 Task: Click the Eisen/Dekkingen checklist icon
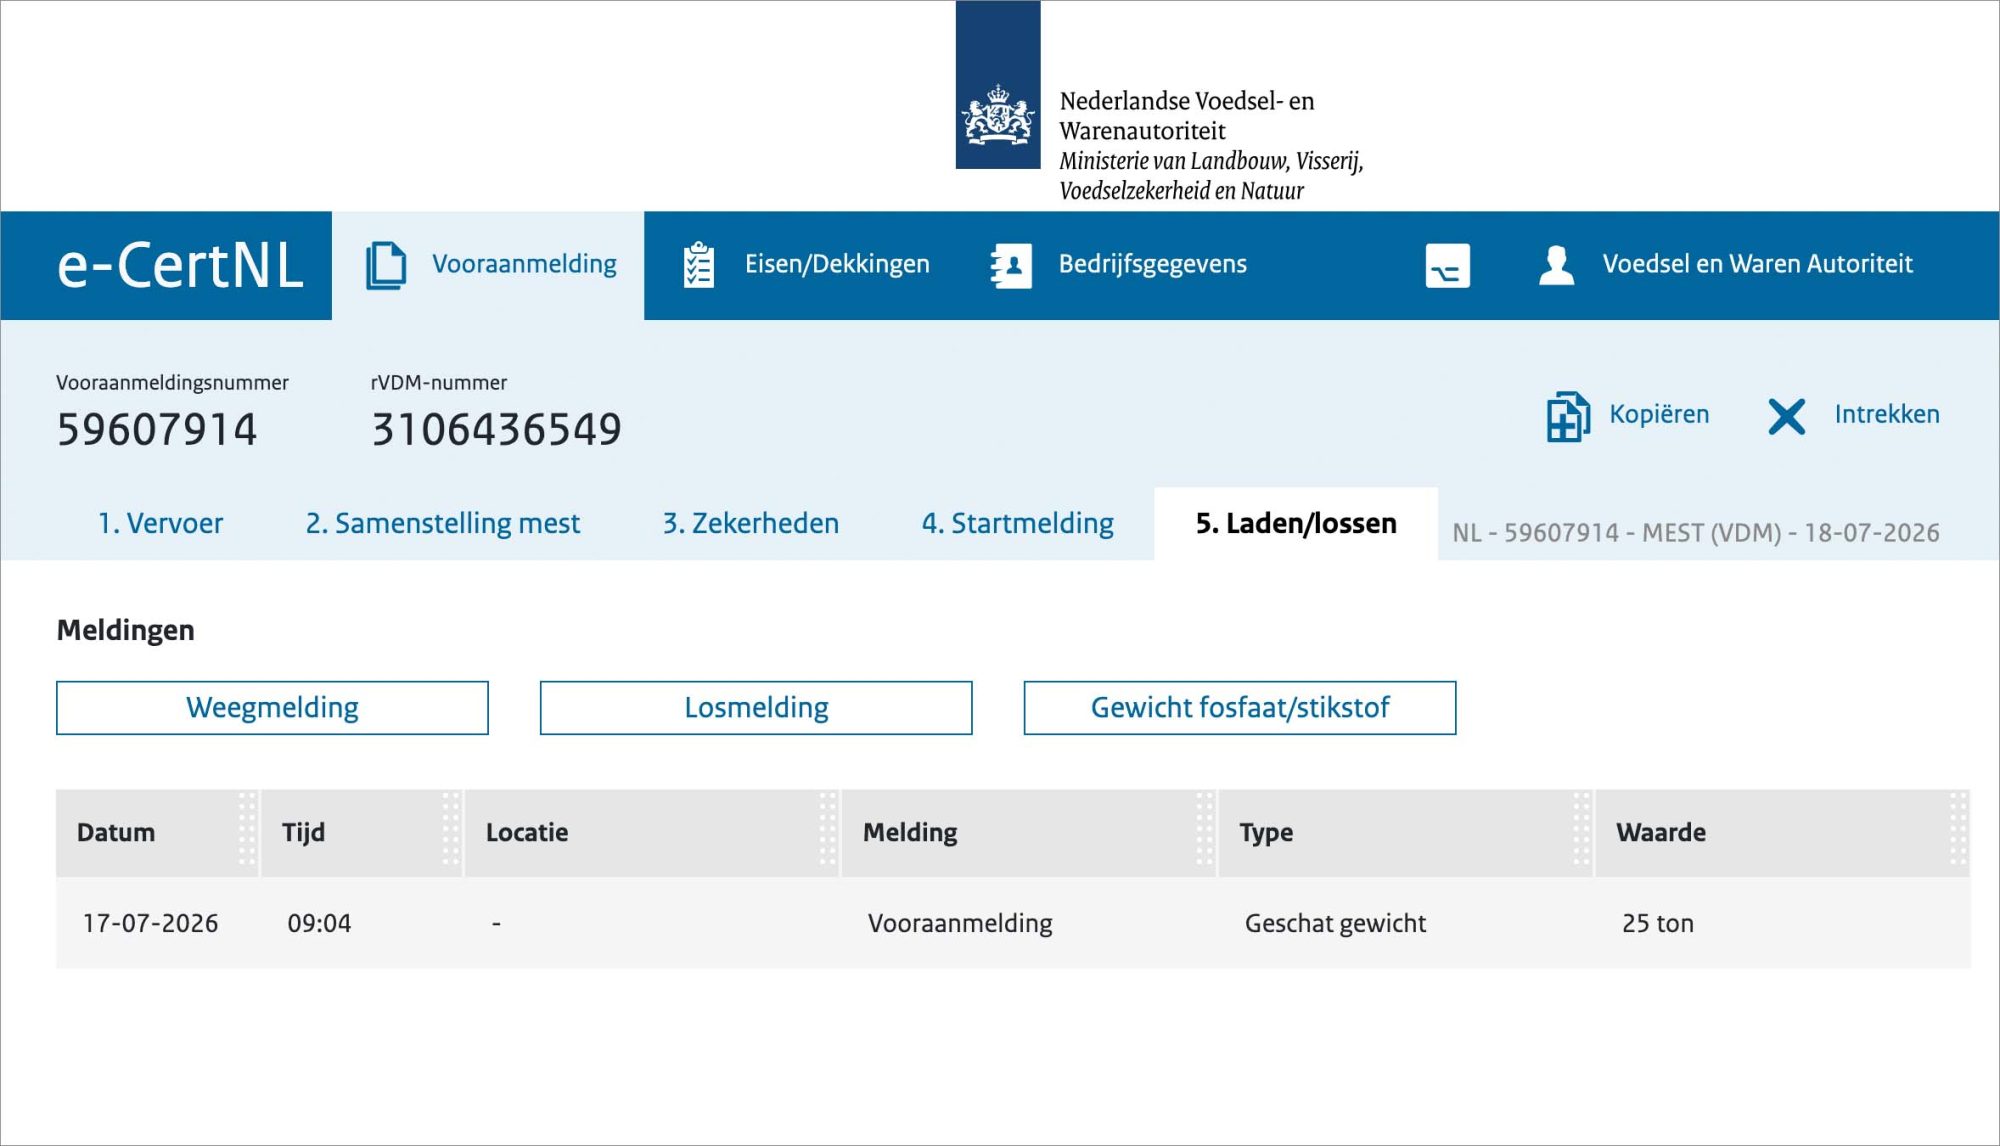pyautogui.click(x=698, y=265)
